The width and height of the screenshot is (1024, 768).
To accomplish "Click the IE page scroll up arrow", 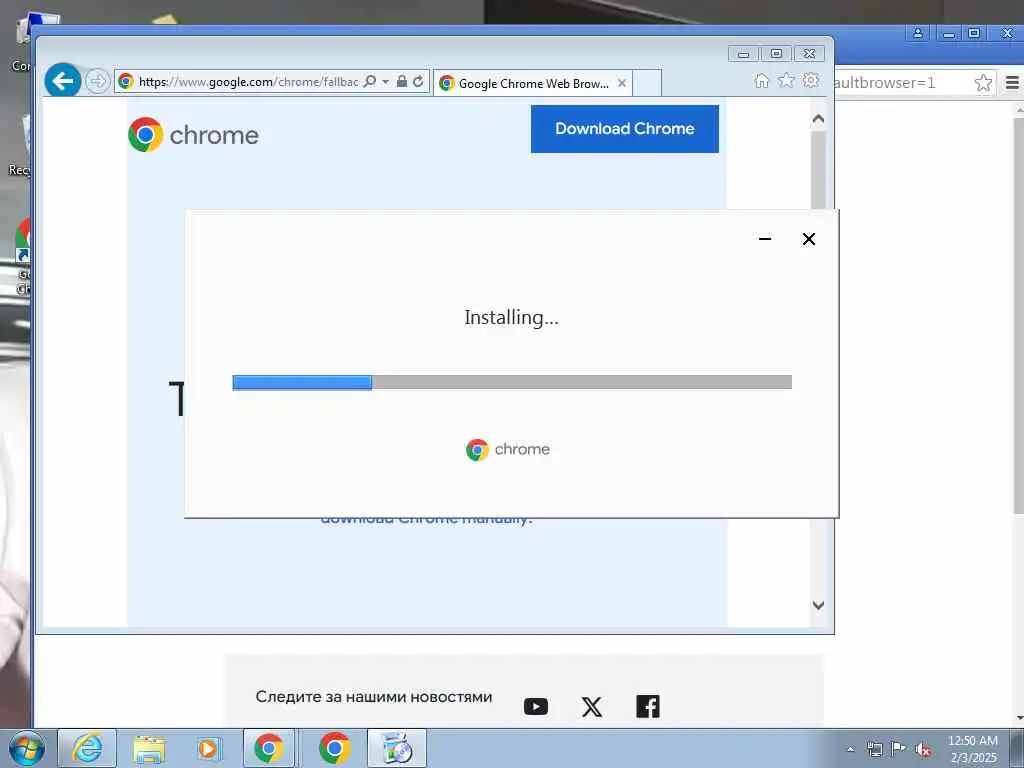I will coord(818,119).
